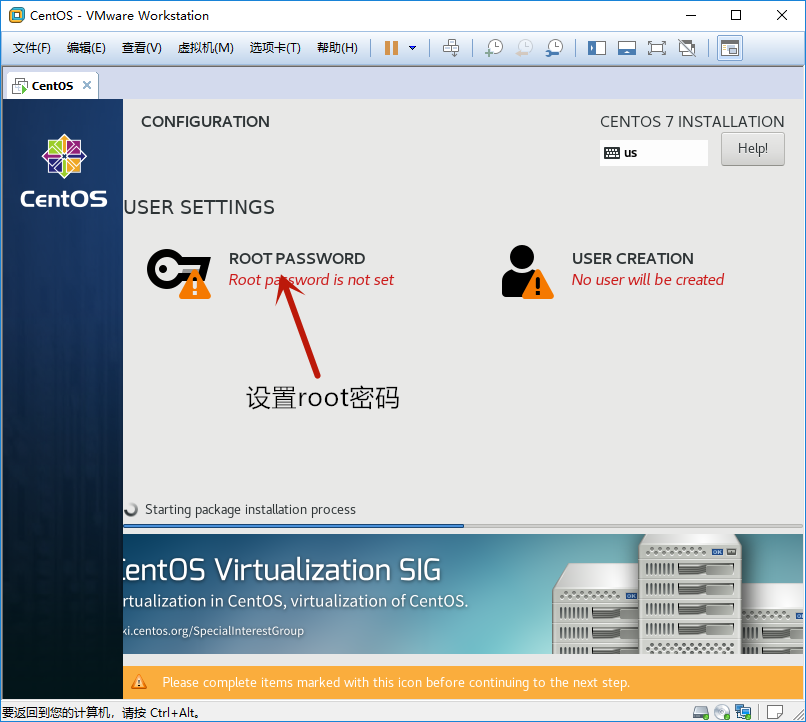
Task: Click the CentOS logo in the sidebar
Action: tap(64, 172)
